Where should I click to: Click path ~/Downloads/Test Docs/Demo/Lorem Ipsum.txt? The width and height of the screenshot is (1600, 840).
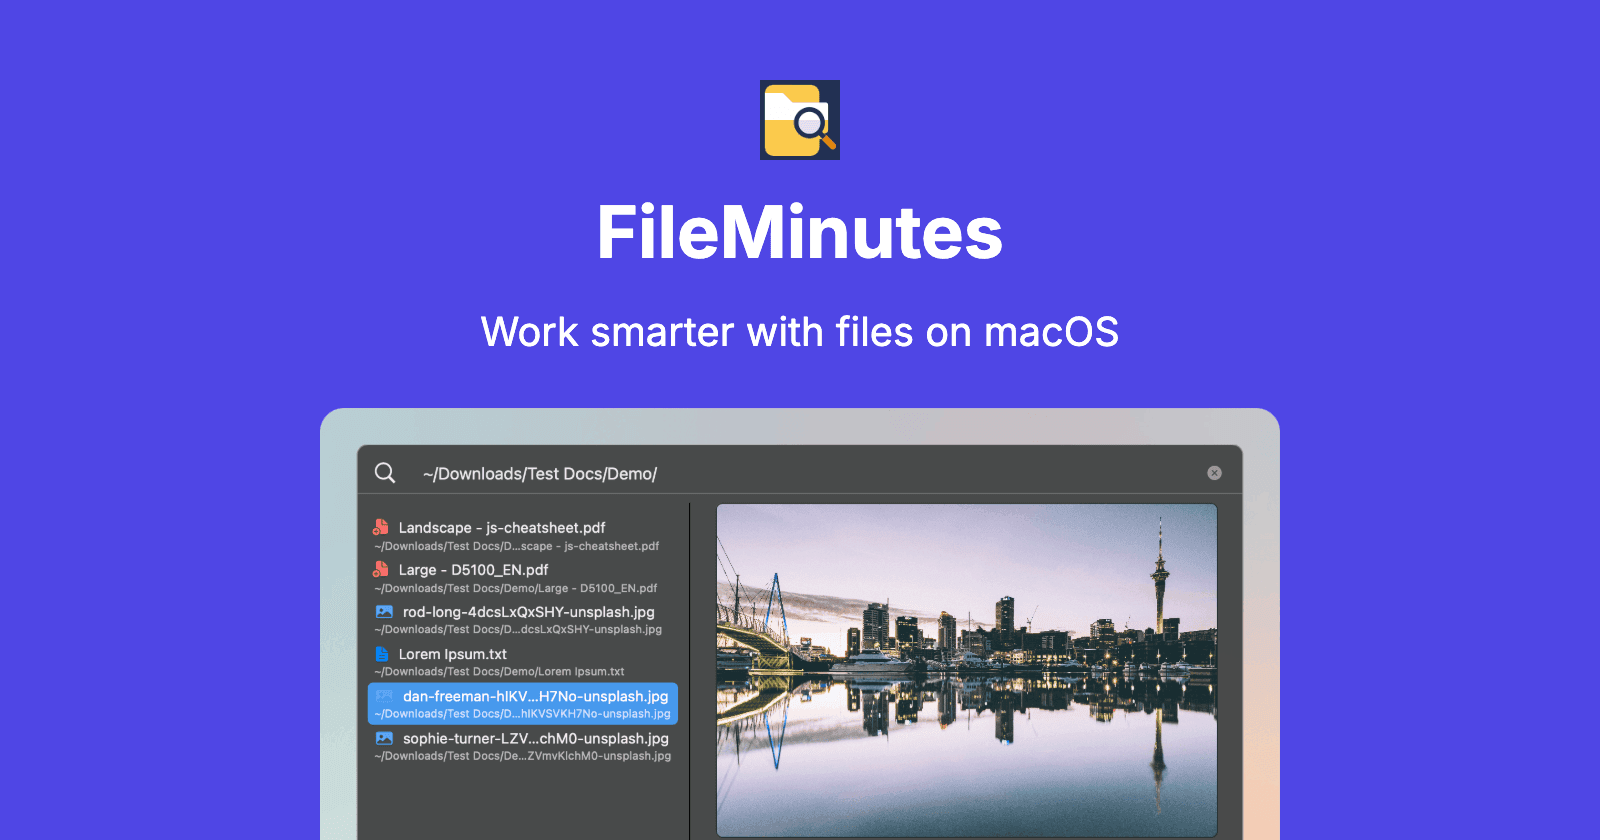(499, 672)
